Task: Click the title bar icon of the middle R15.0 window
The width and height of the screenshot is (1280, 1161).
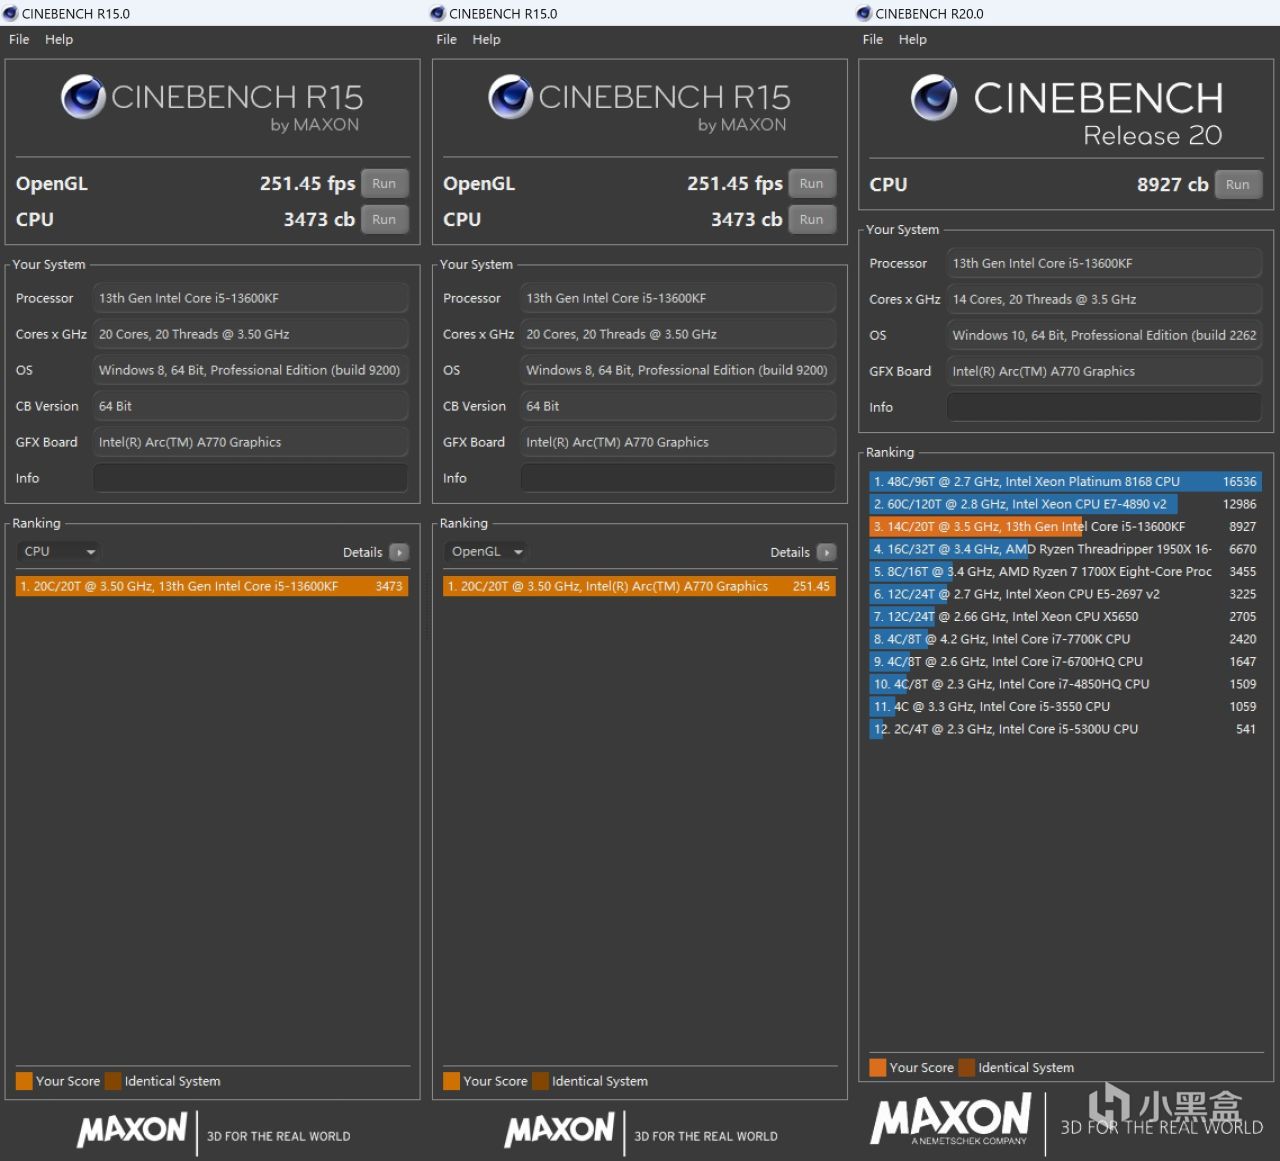Action: pos(437,13)
